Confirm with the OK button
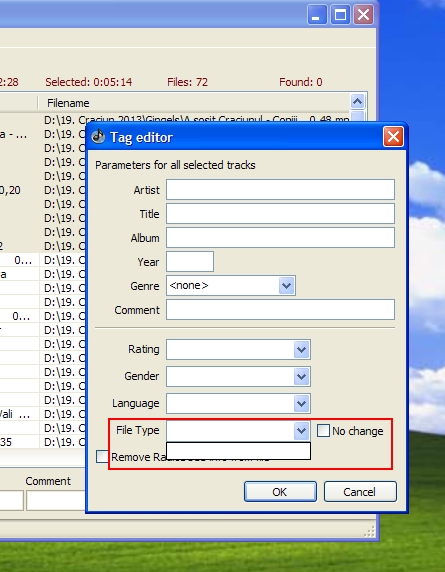The height and width of the screenshot is (572, 445). [280, 492]
